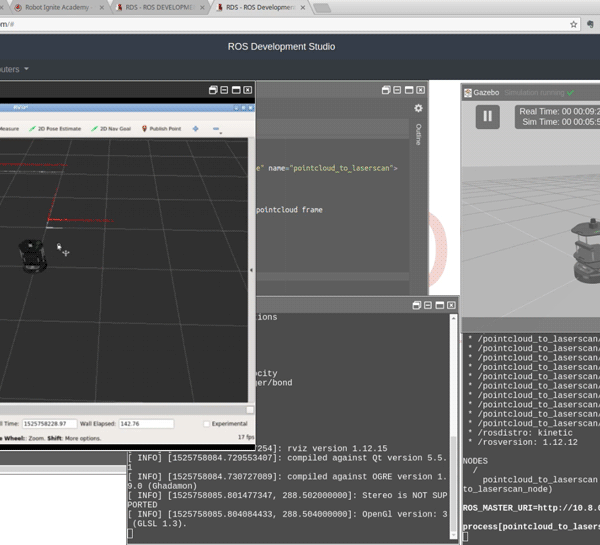Minimize the shell window
Viewport: 600px width, 545px height.
[428, 305]
